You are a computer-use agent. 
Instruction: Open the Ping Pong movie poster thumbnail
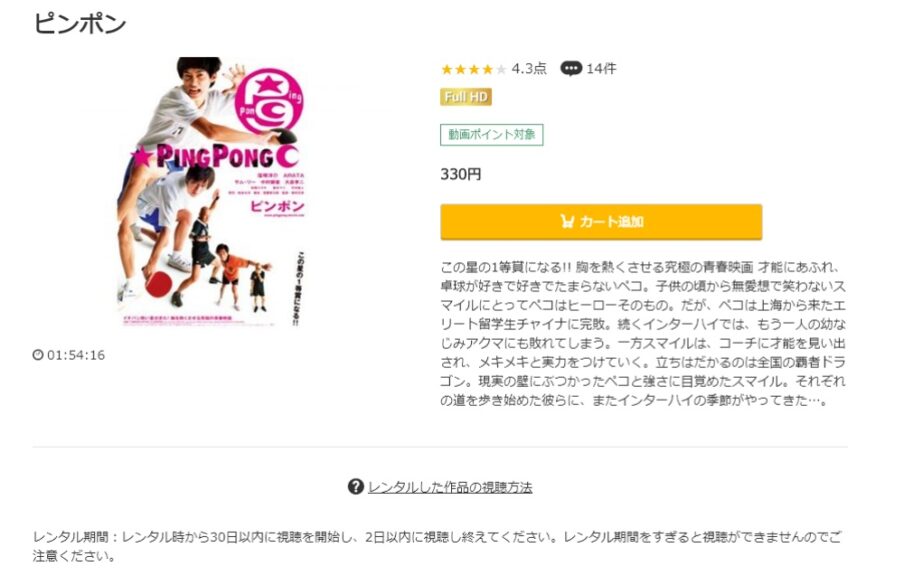tap(212, 193)
